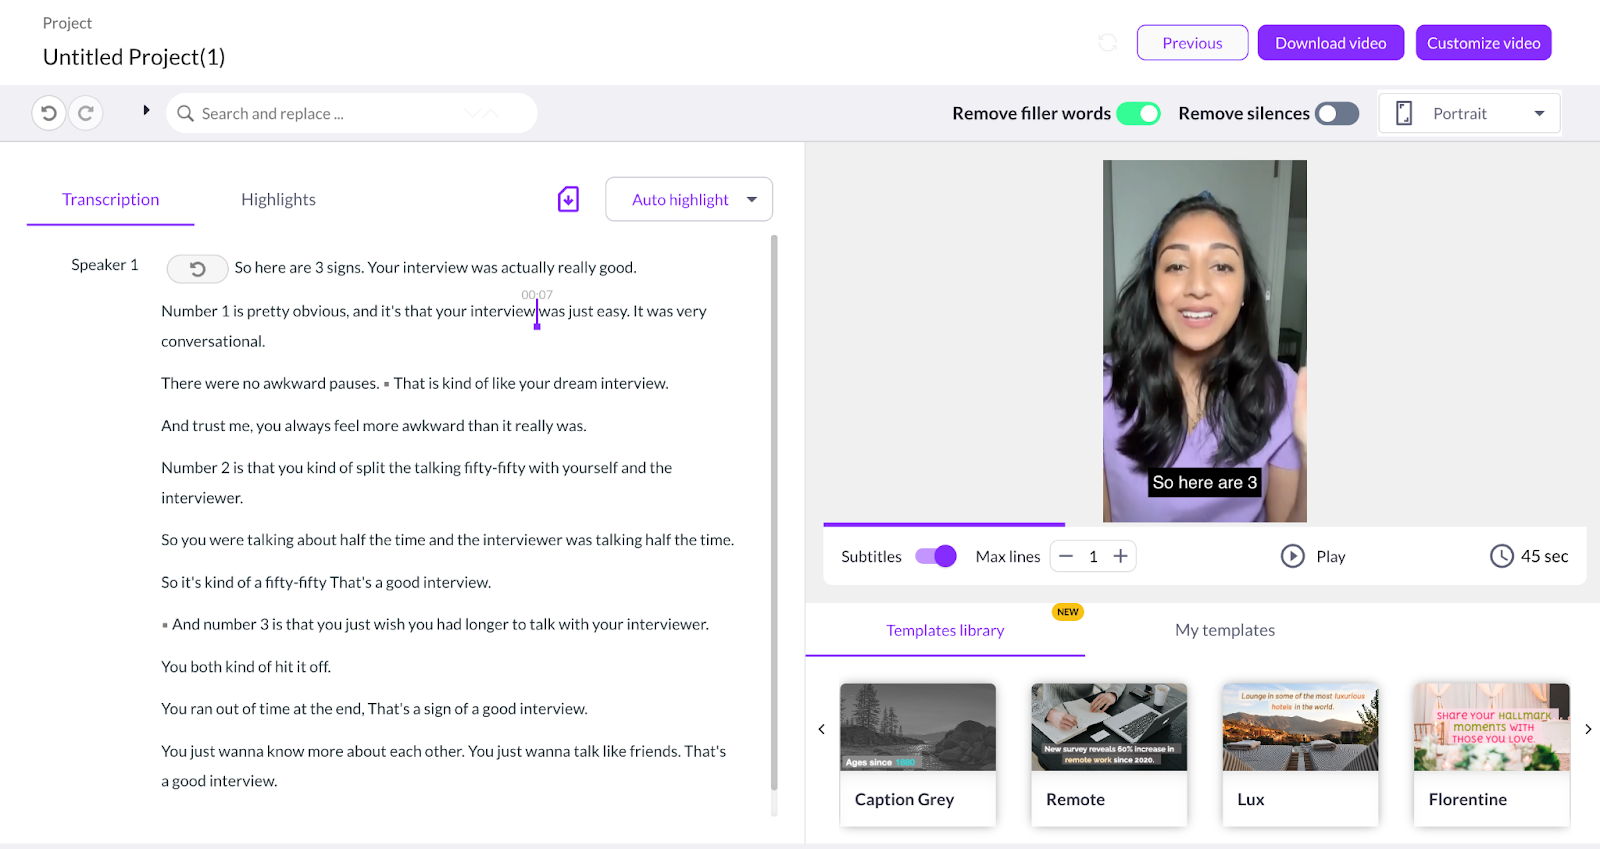1600x849 pixels.
Task: Select the Florentine template thumbnail
Action: pos(1492,727)
